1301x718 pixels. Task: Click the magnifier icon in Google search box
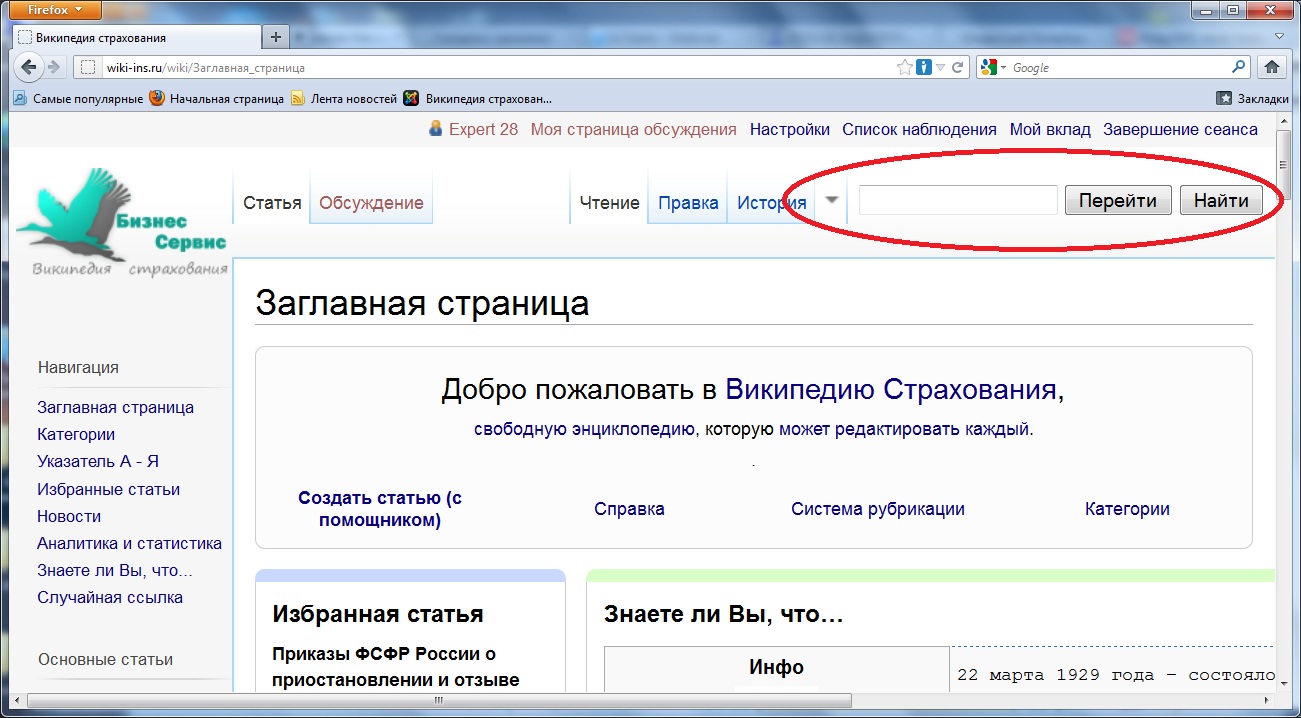point(1238,68)
